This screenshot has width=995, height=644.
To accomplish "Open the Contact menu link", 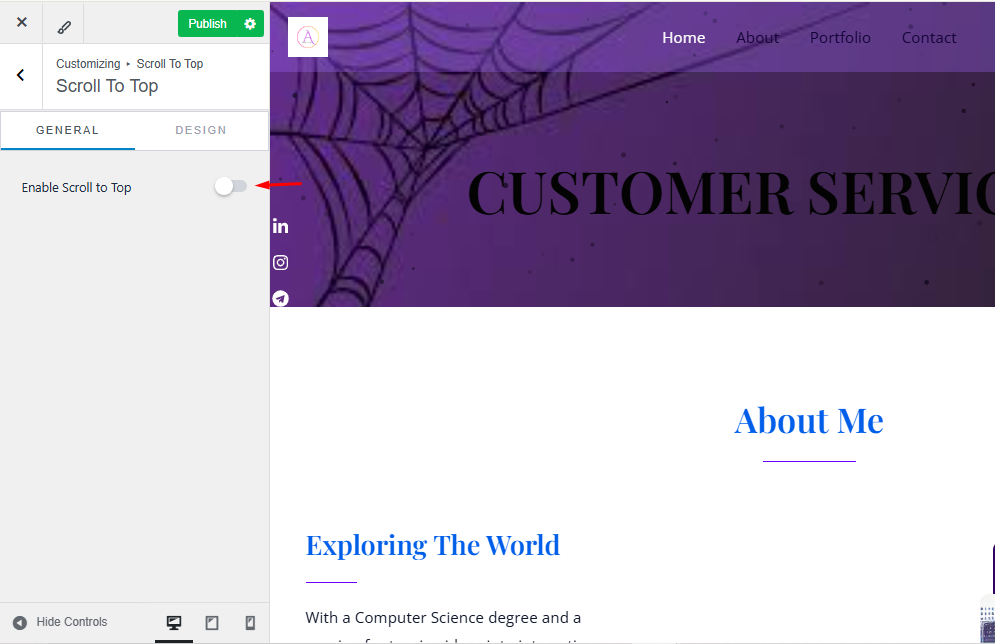I will click(x=929, y=37).
